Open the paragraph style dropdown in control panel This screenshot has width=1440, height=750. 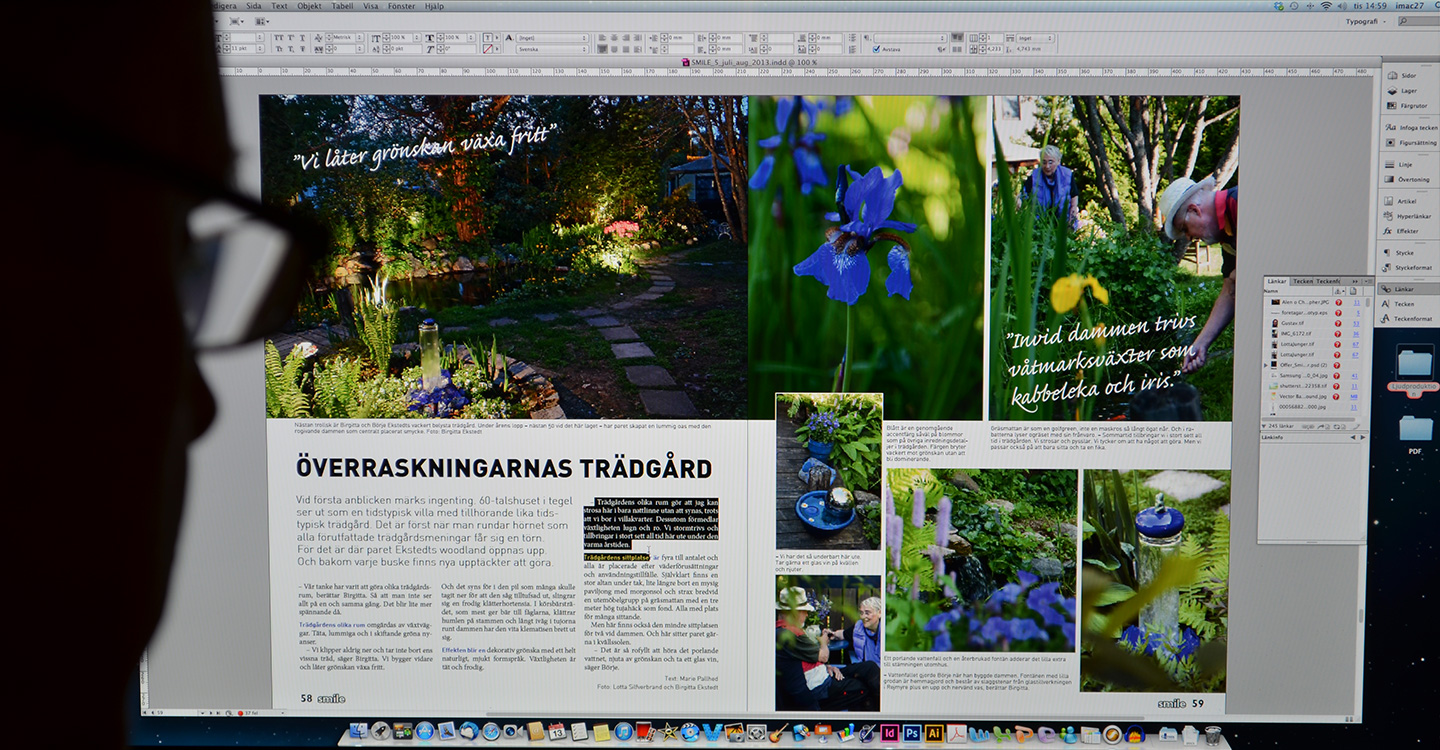coord(909,37)
